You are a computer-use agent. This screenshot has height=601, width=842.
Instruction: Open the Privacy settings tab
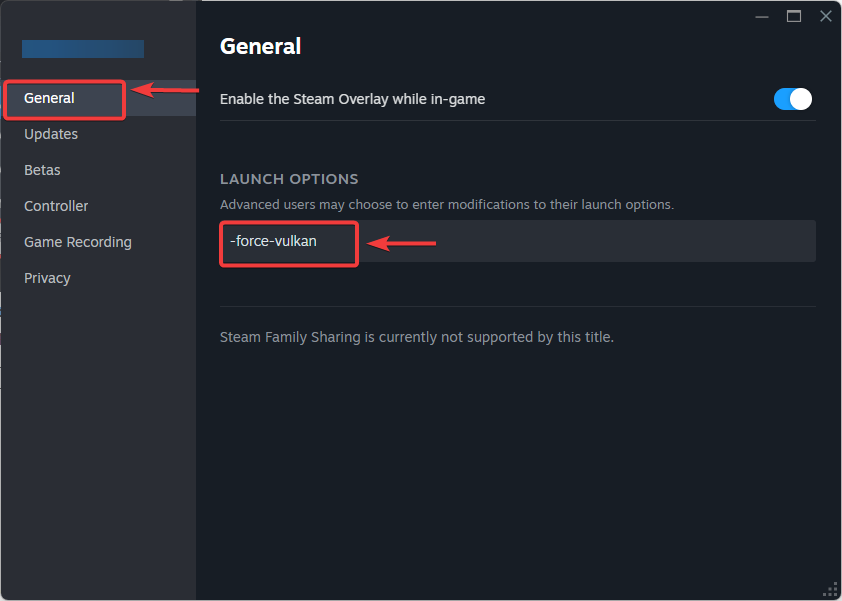click(x=47, y=278)
